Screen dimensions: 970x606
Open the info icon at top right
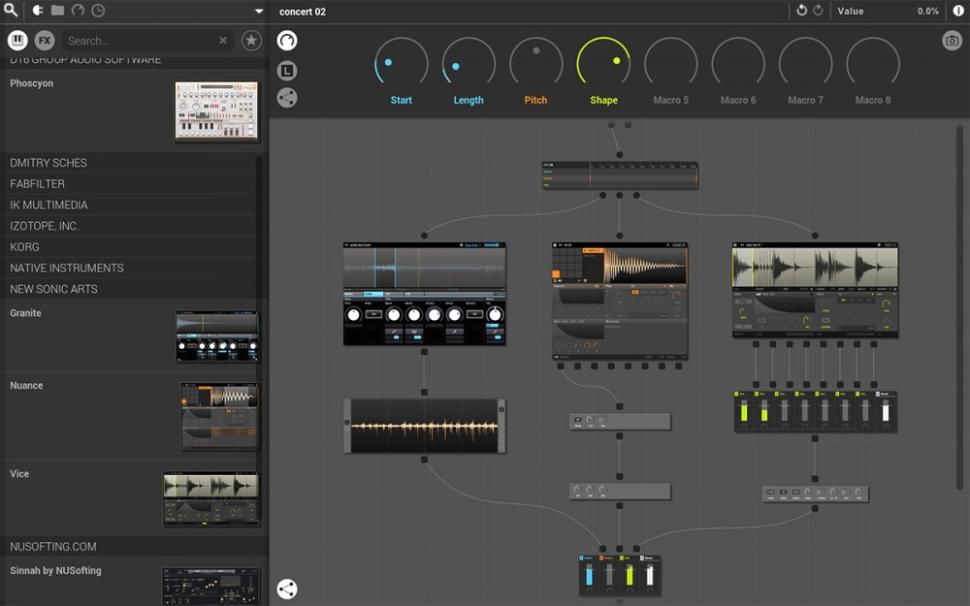958,11
